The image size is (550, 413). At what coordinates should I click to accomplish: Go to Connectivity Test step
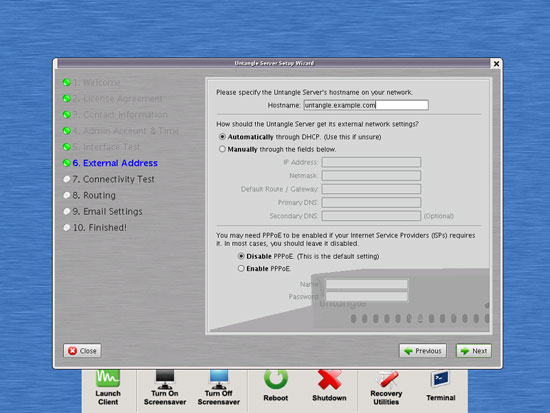(x=113, y=179)
